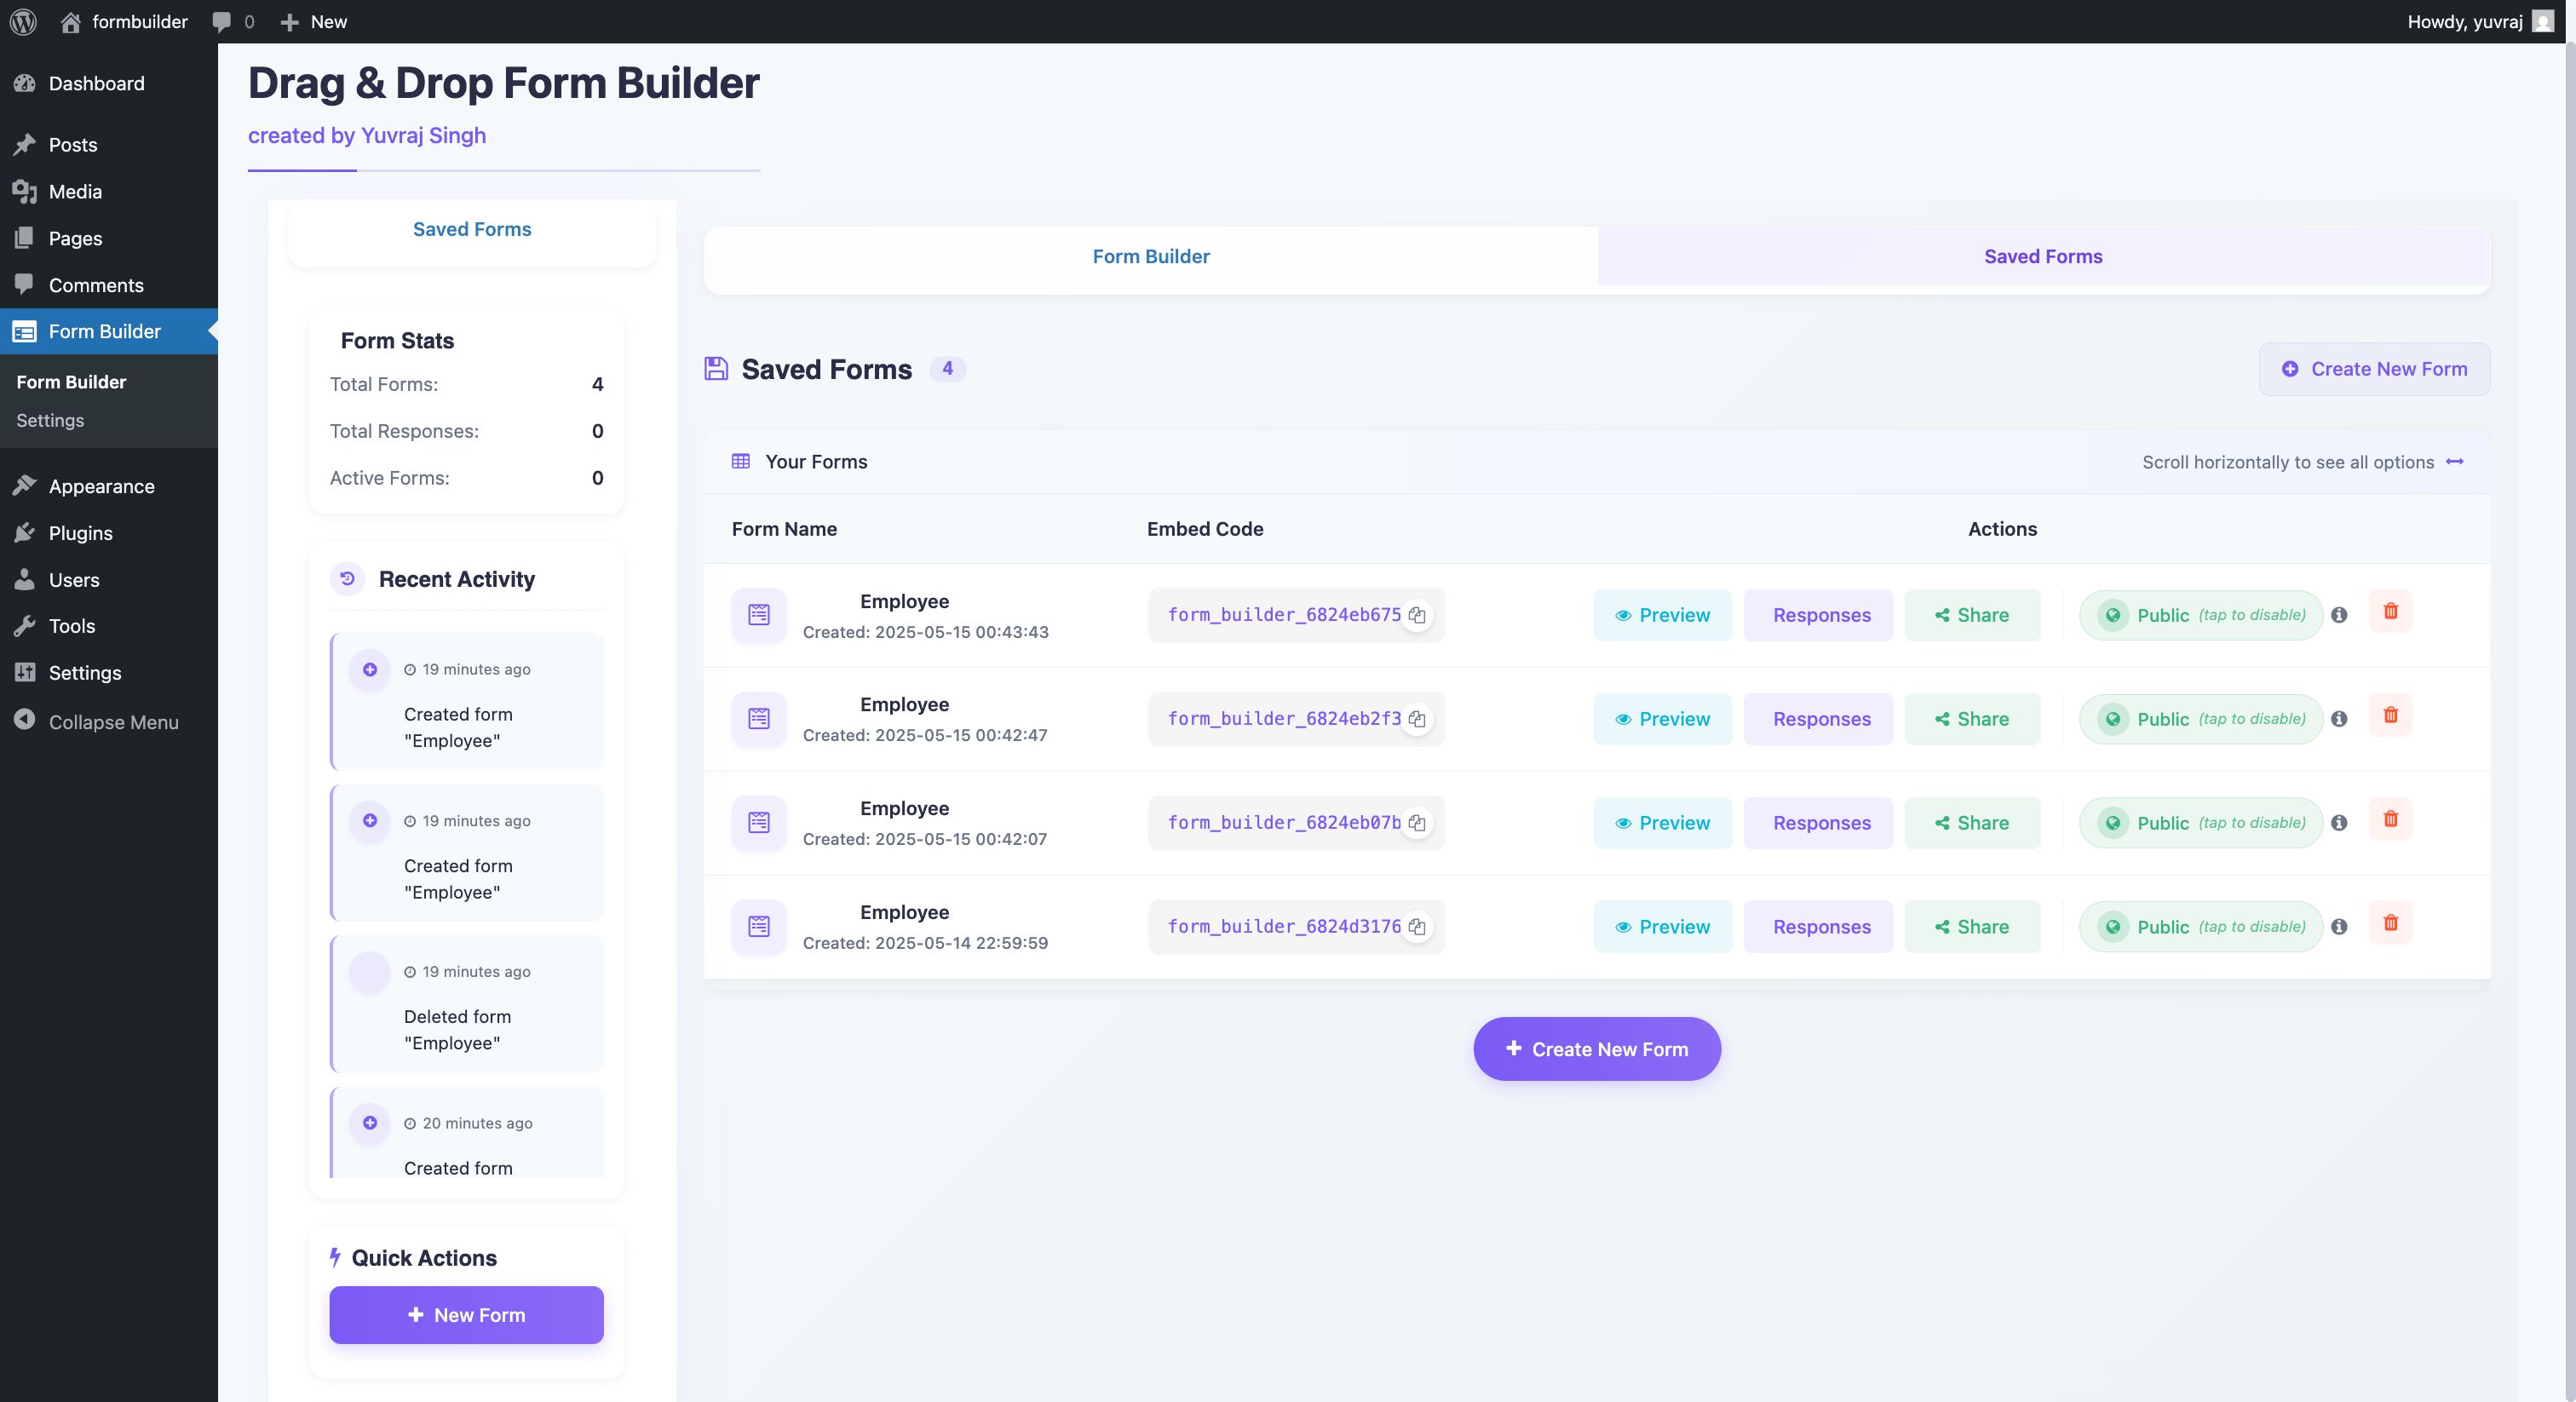Toggle Public visibility on last Employee form
This screenshot has width=2576, height=1402.
pos(2200,927)
